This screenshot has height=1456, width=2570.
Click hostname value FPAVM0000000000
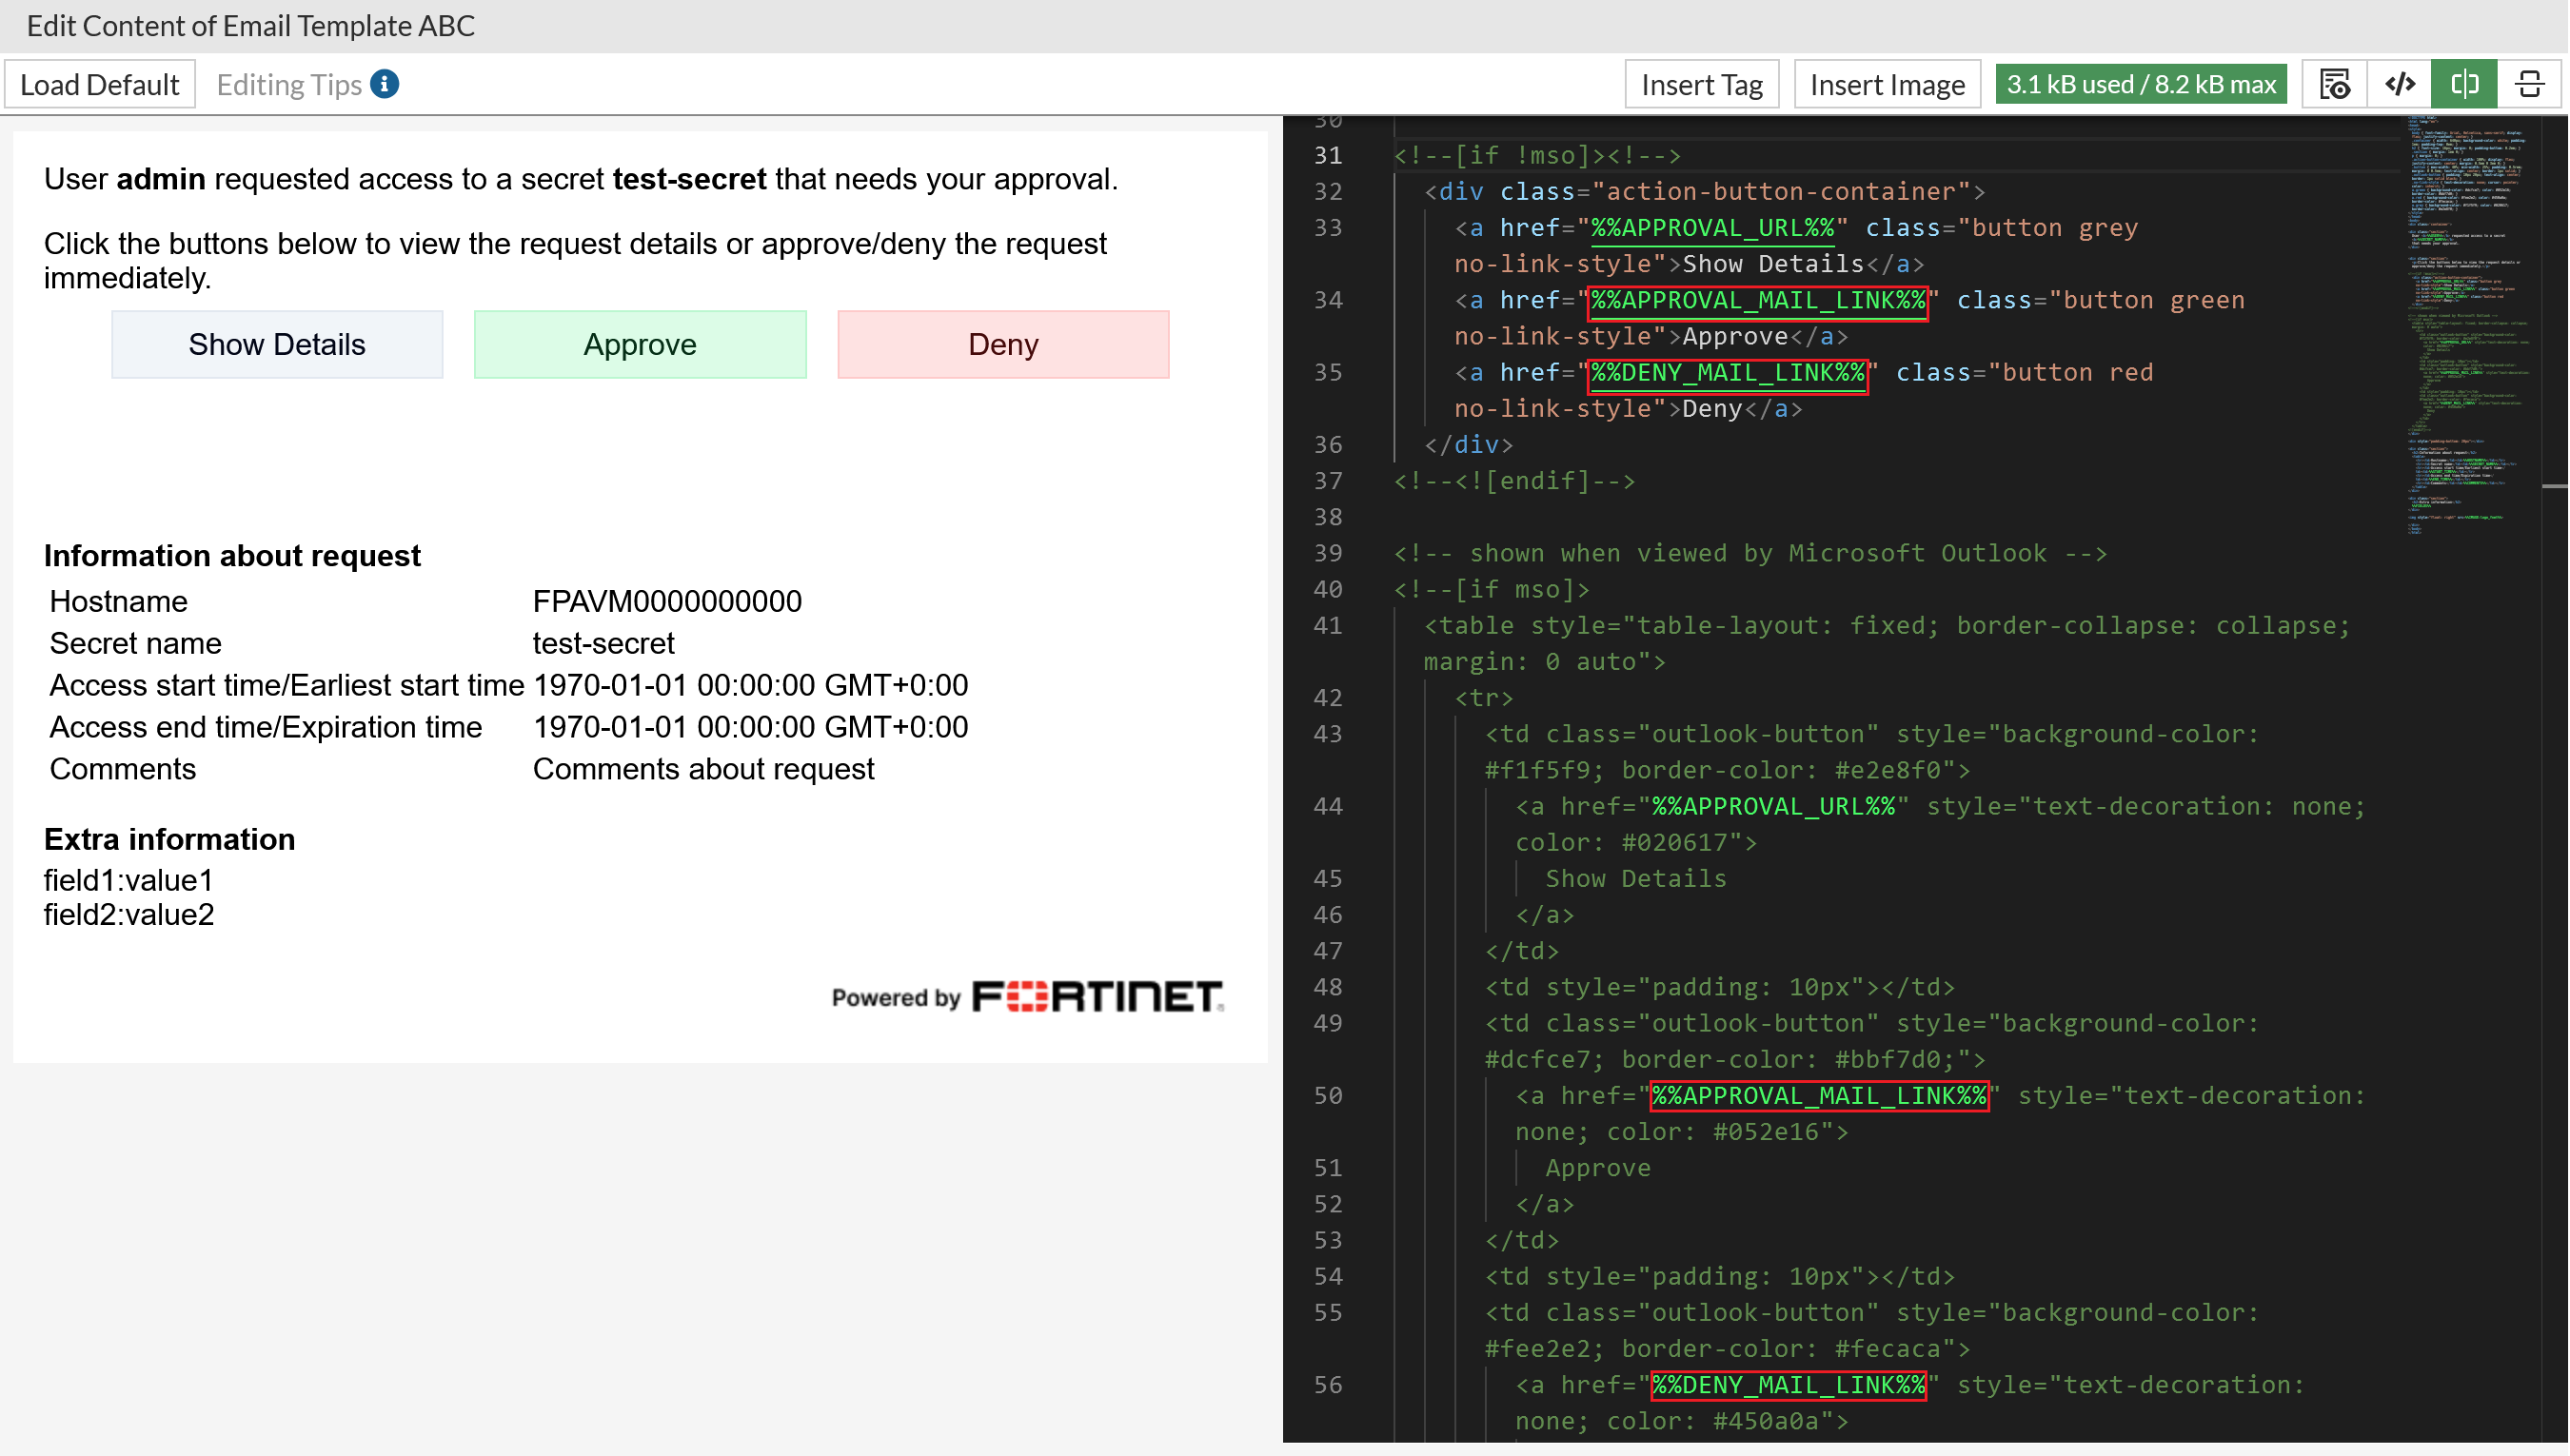click(x=667, y=601)
